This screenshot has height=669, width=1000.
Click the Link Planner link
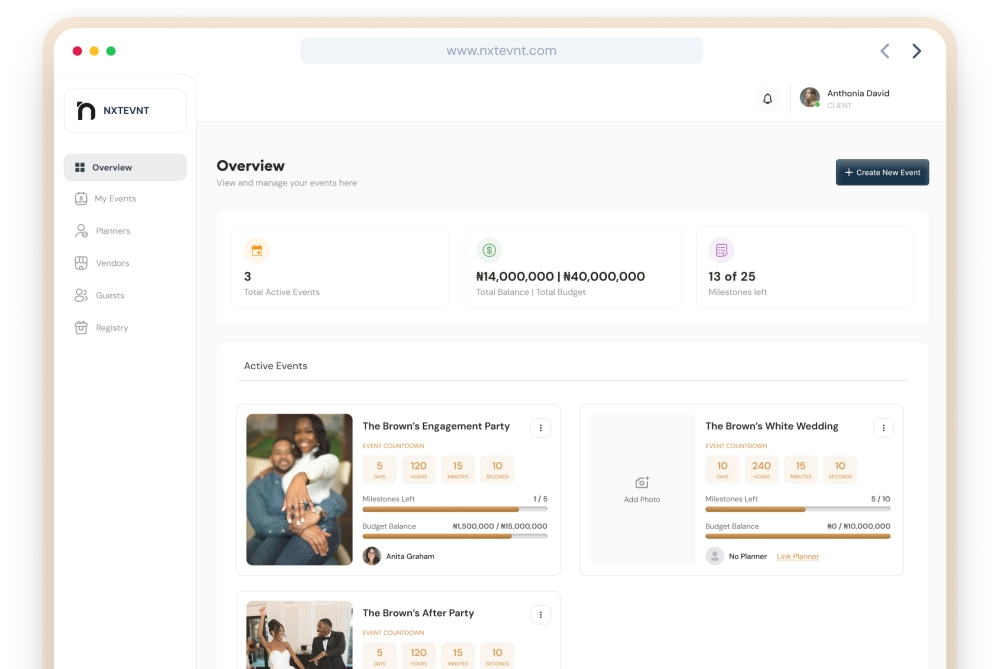point(797,556)
